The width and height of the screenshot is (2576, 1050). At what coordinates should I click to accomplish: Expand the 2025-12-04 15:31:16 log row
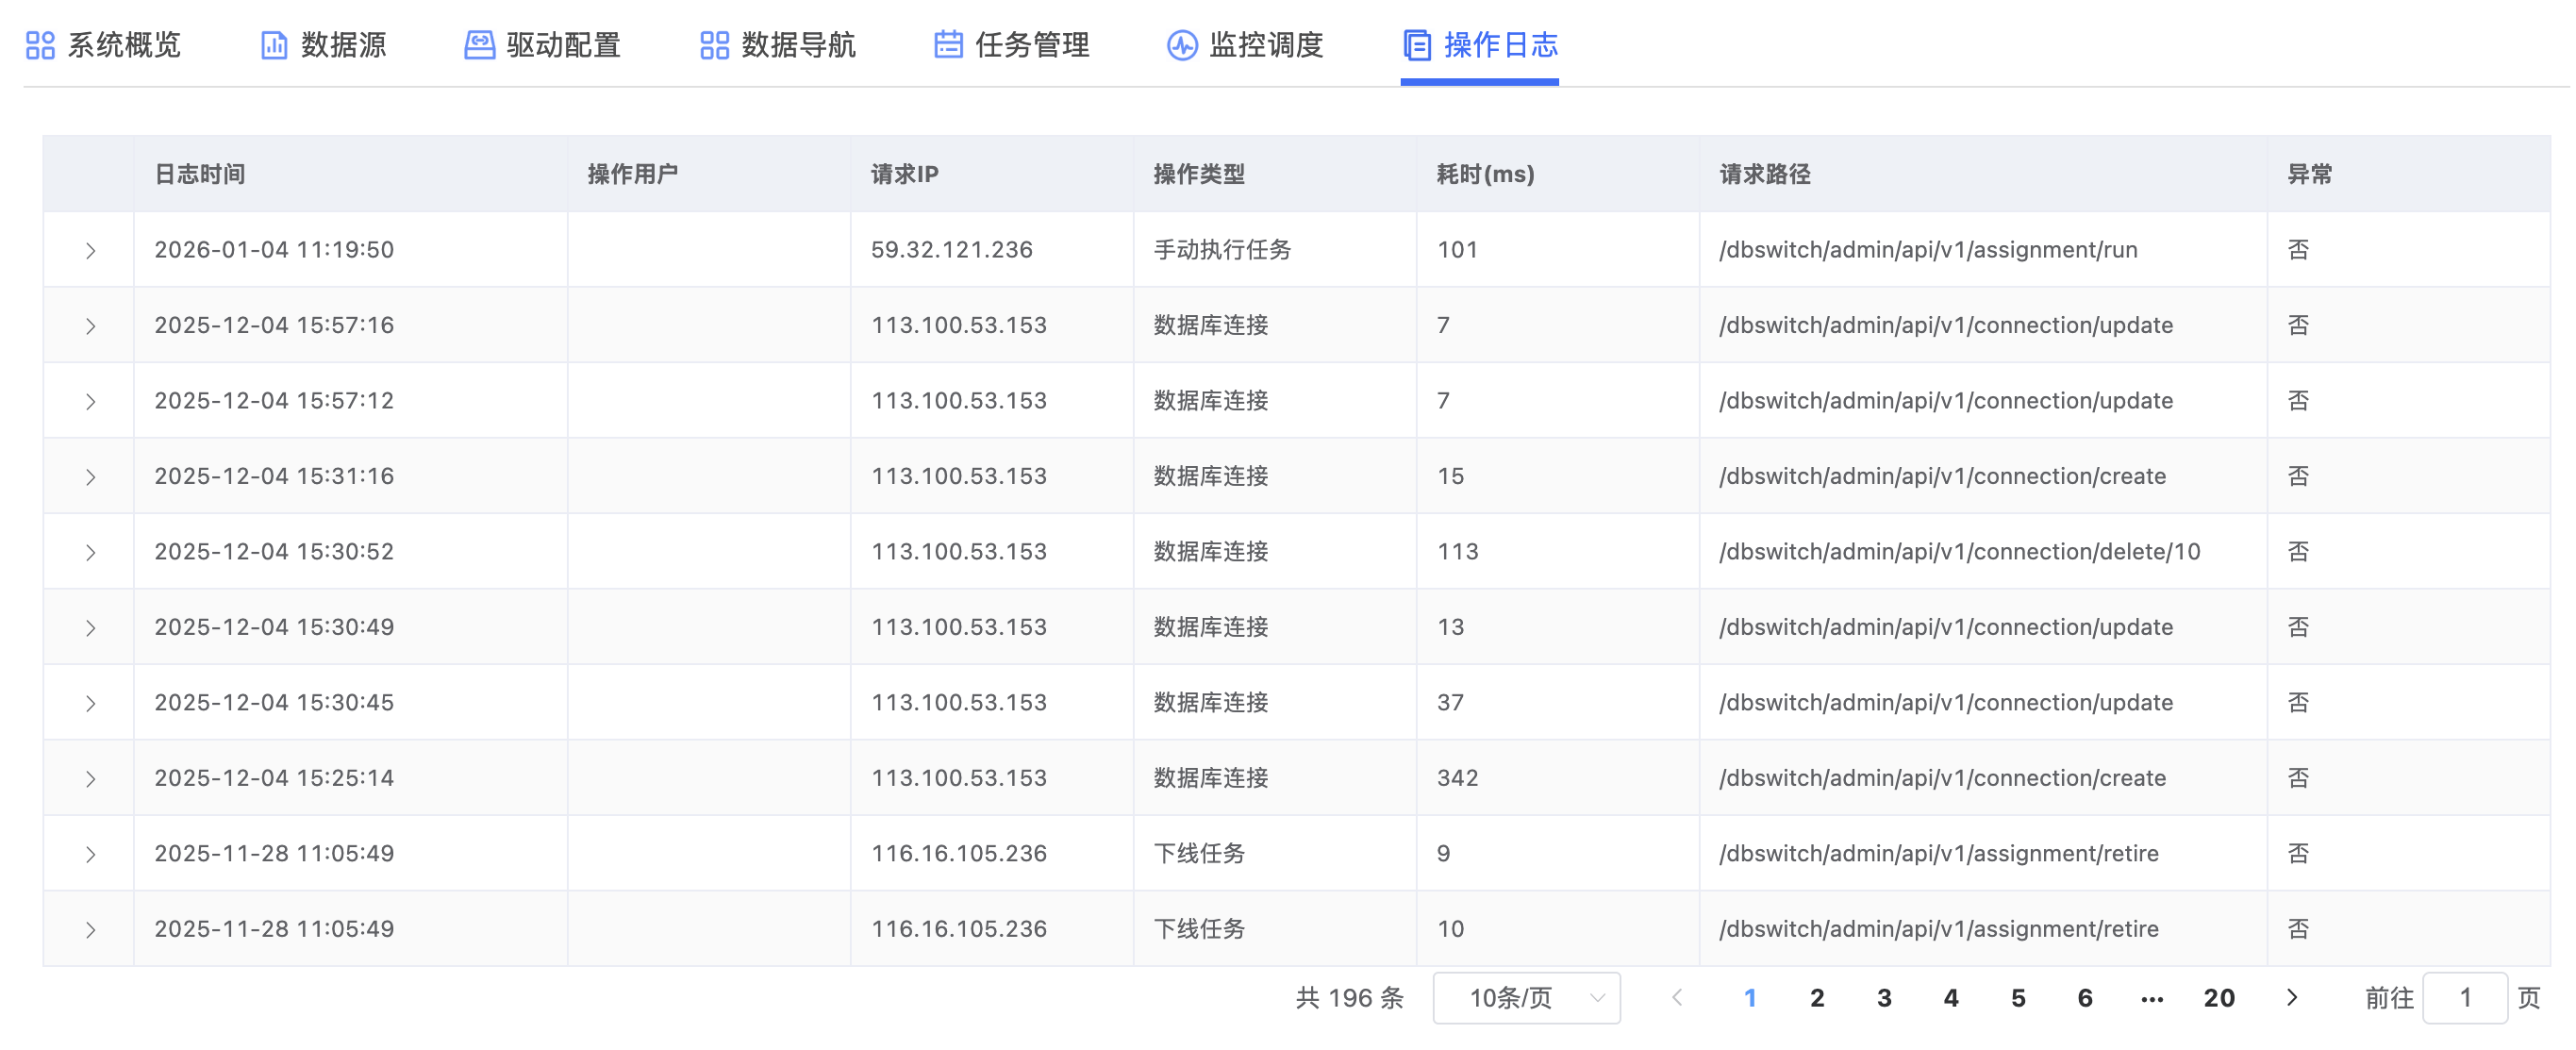pos(90,477)
